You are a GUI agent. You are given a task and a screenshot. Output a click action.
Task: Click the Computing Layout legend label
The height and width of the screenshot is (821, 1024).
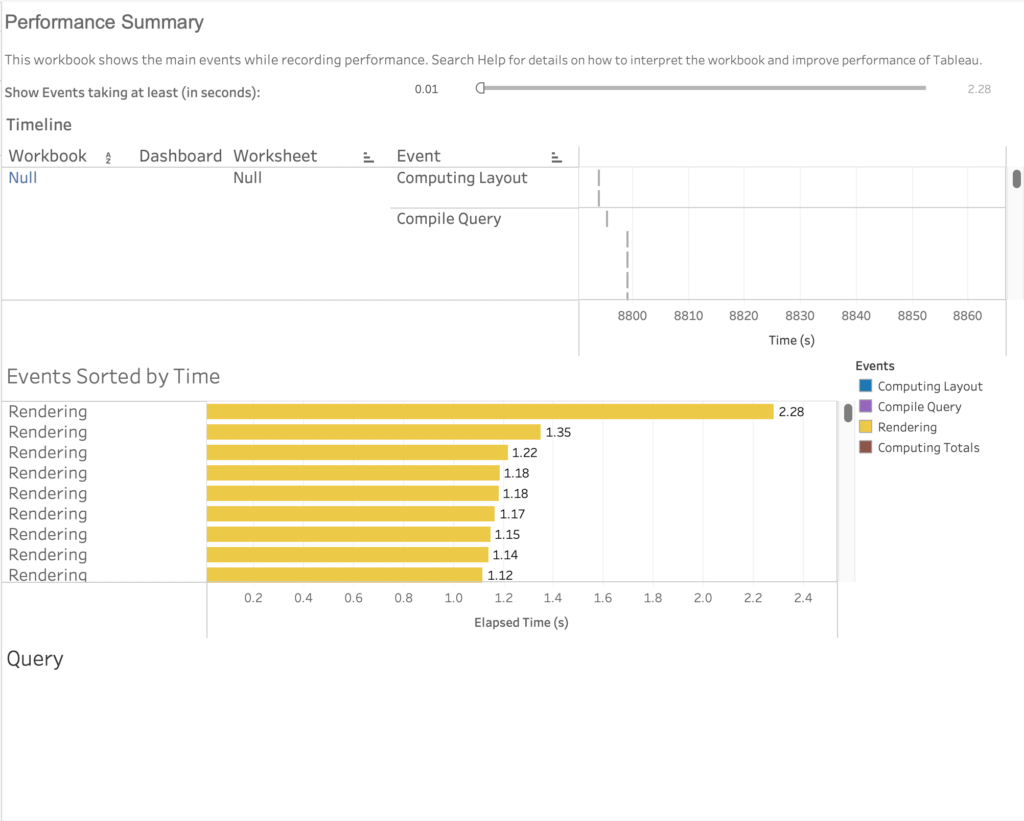[929, 386]
